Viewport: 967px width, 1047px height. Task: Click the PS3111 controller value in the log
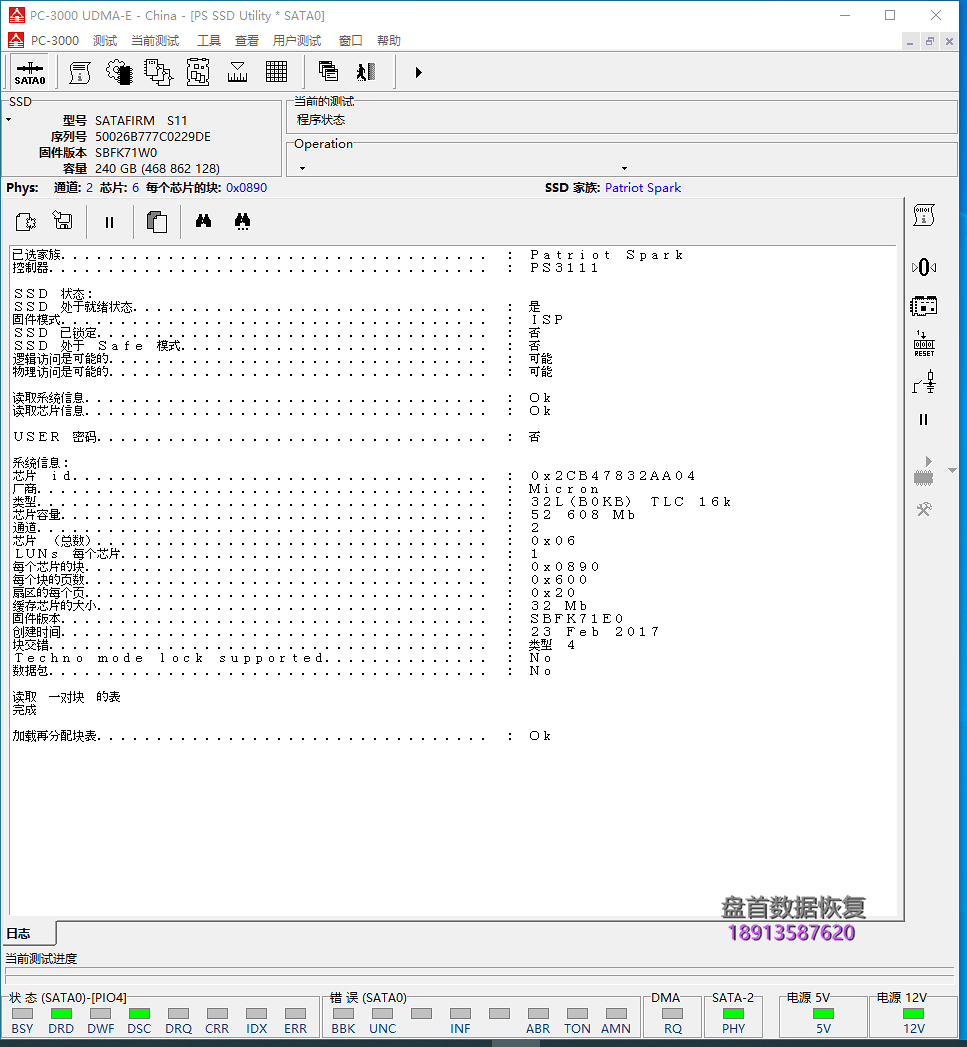(x=564, y=268)
